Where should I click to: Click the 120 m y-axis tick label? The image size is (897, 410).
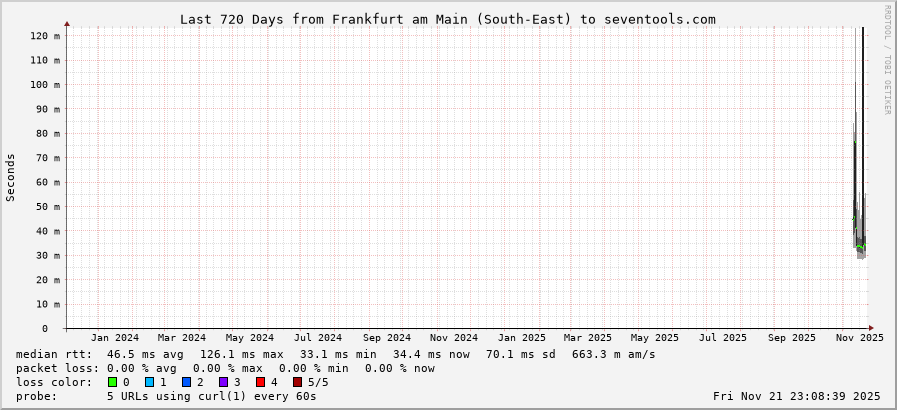pos(45,36)
